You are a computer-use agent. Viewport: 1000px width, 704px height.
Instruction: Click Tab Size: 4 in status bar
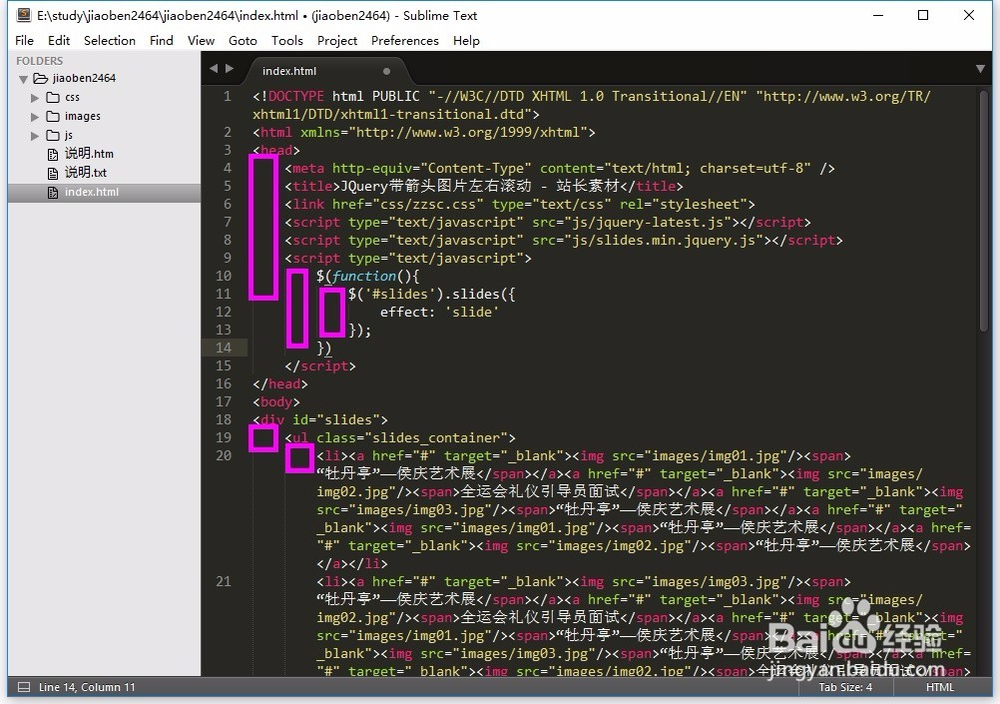tap(845, 687)
